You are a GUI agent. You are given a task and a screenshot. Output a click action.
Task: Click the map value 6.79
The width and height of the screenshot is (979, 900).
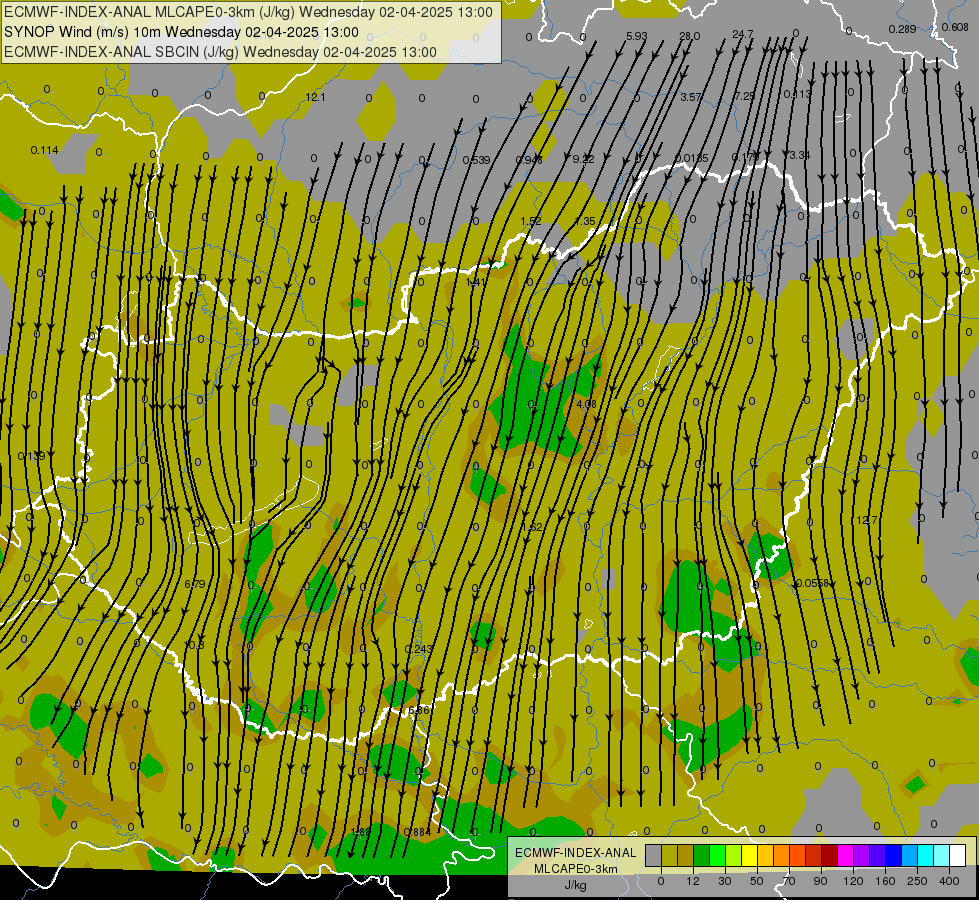(194, 584)
